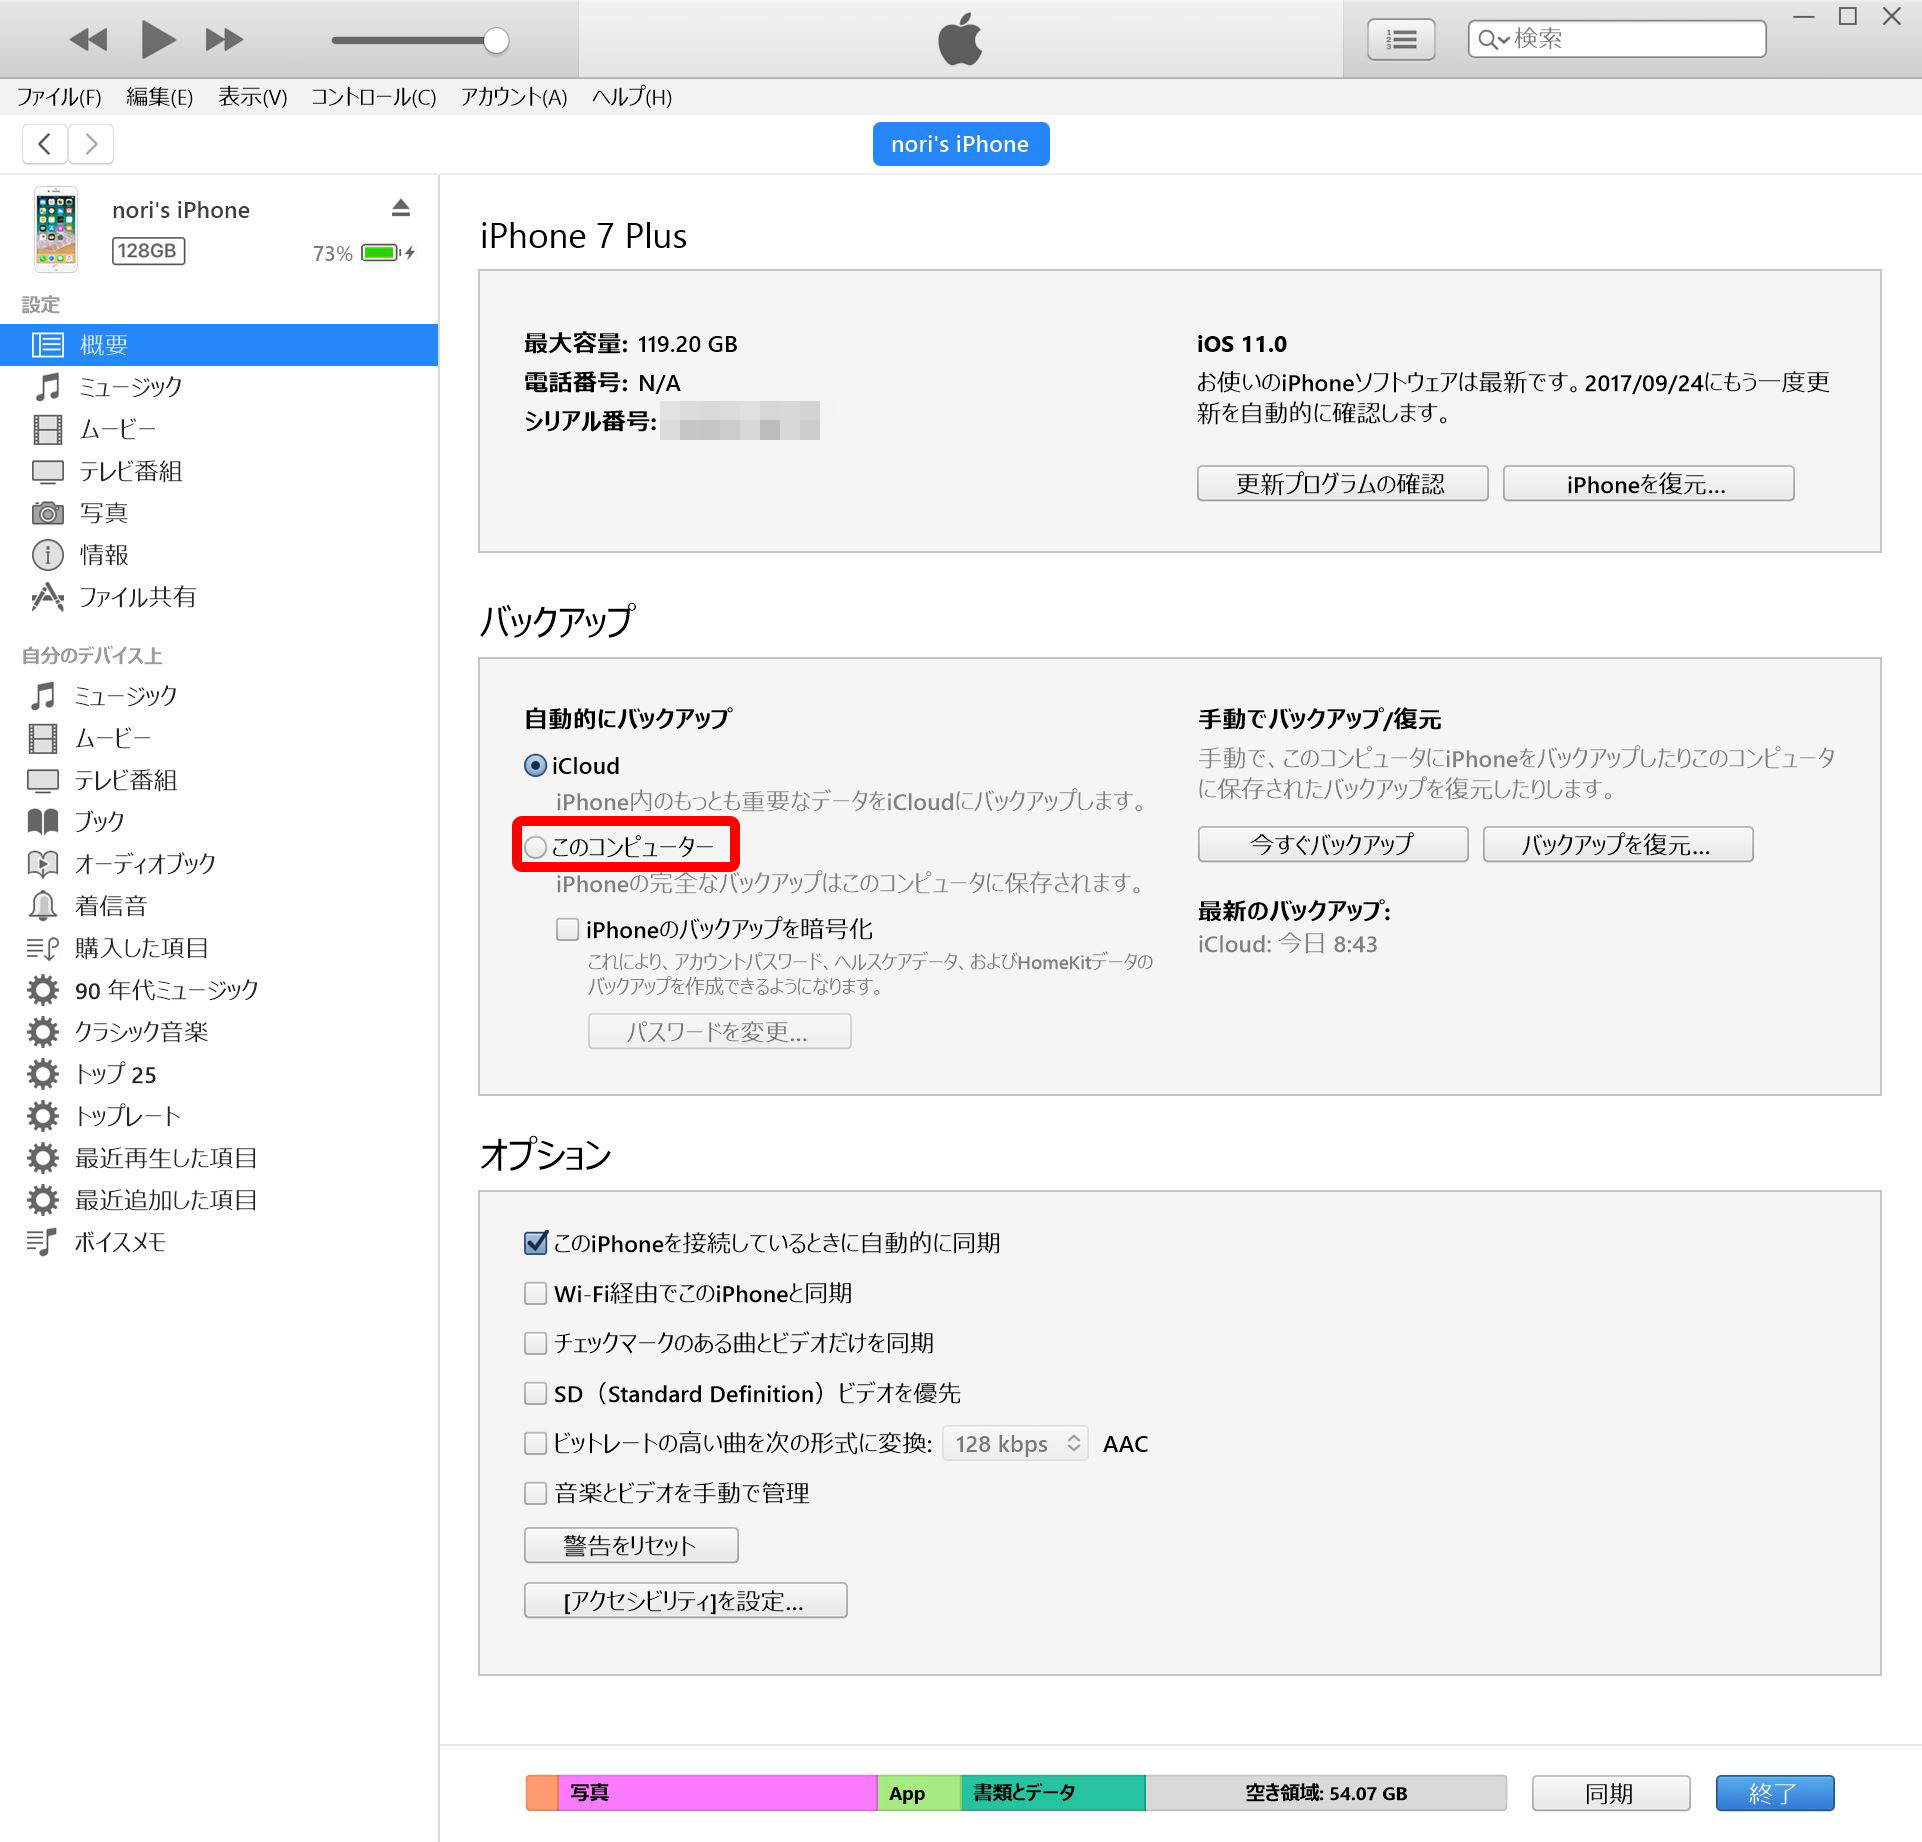Open the 表示(V) menu
The image size is (1922, 1842).
pos(253,97)
